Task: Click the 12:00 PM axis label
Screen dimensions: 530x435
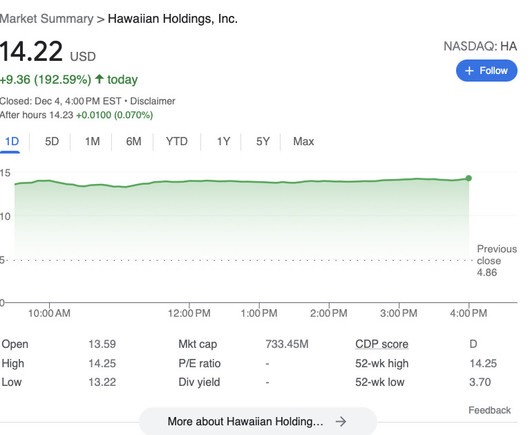Action: (x=189, y=313)
